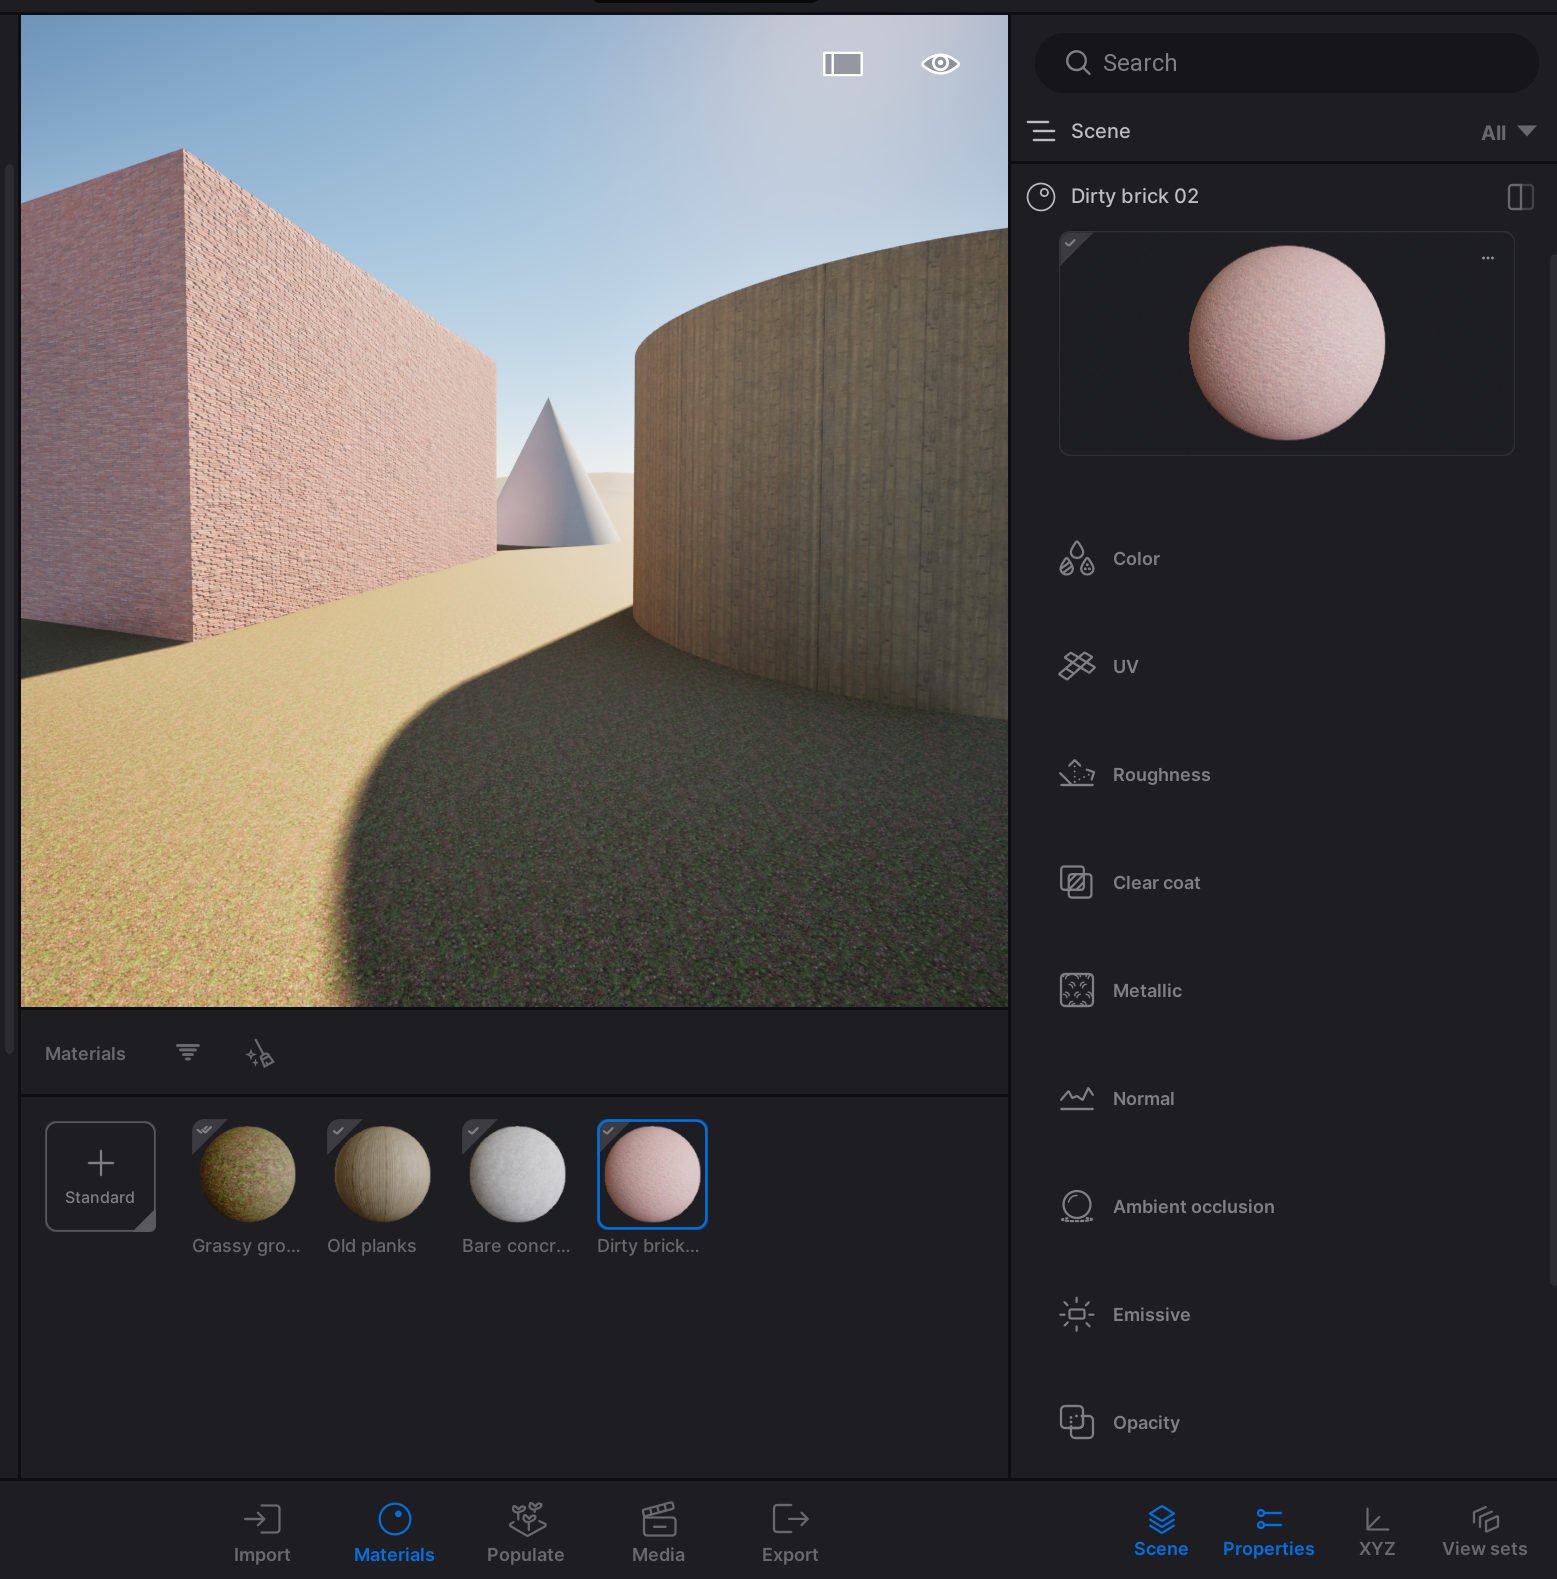Open the All filter dropdown
Viewport: 1557px width, 1579px height.
point(1507,132)
